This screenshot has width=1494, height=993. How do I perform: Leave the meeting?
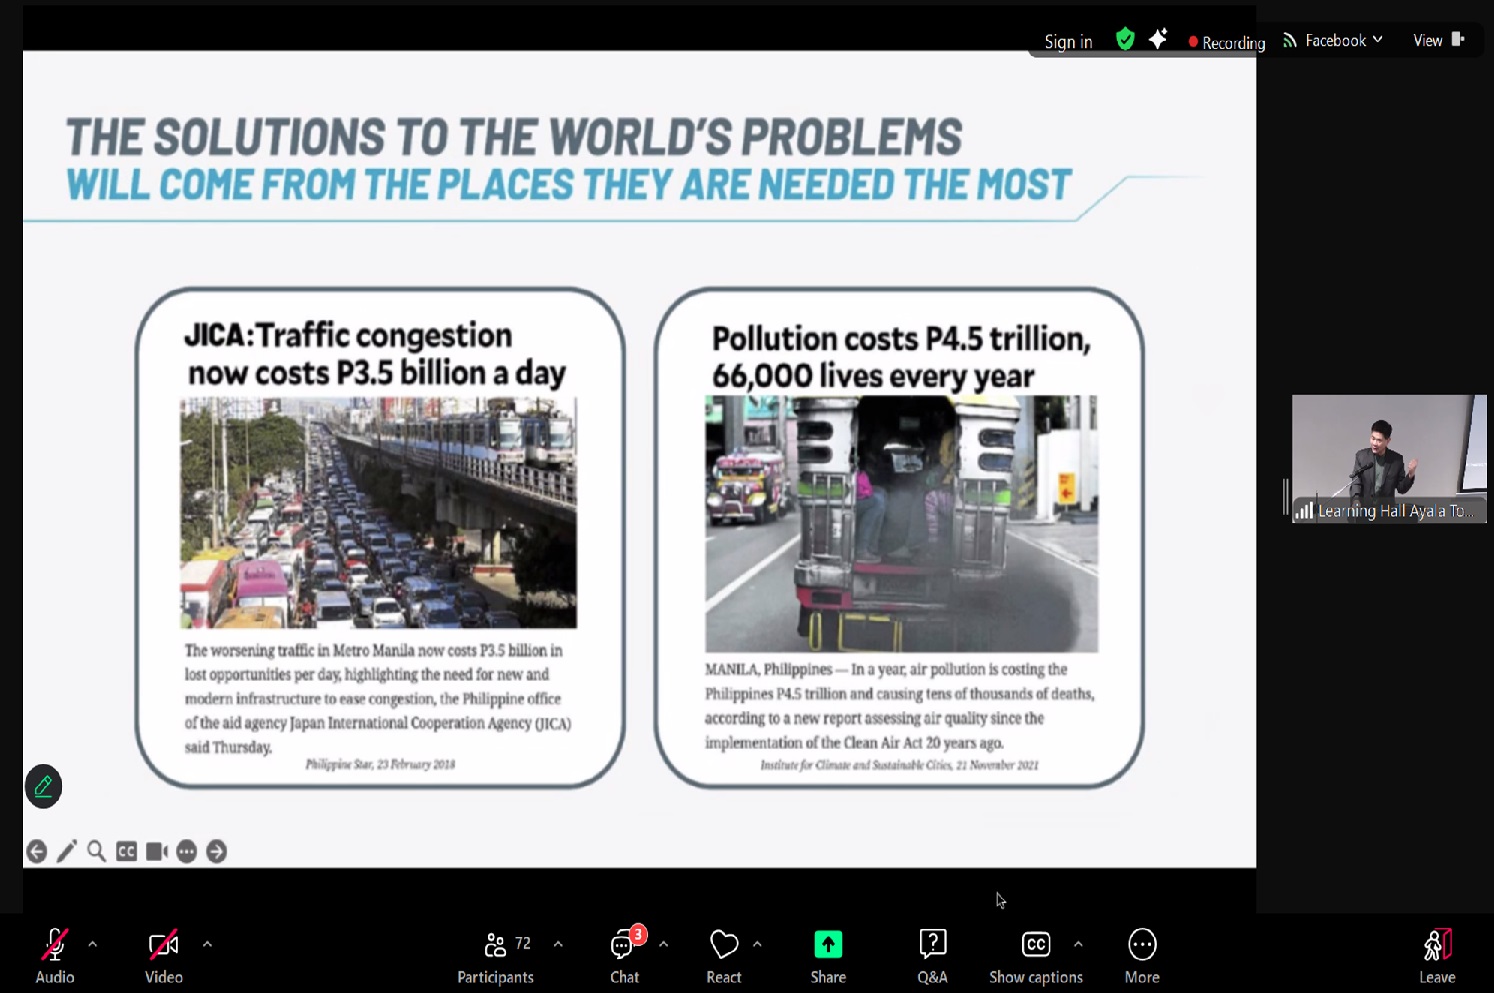click(x=1437, y=955)
